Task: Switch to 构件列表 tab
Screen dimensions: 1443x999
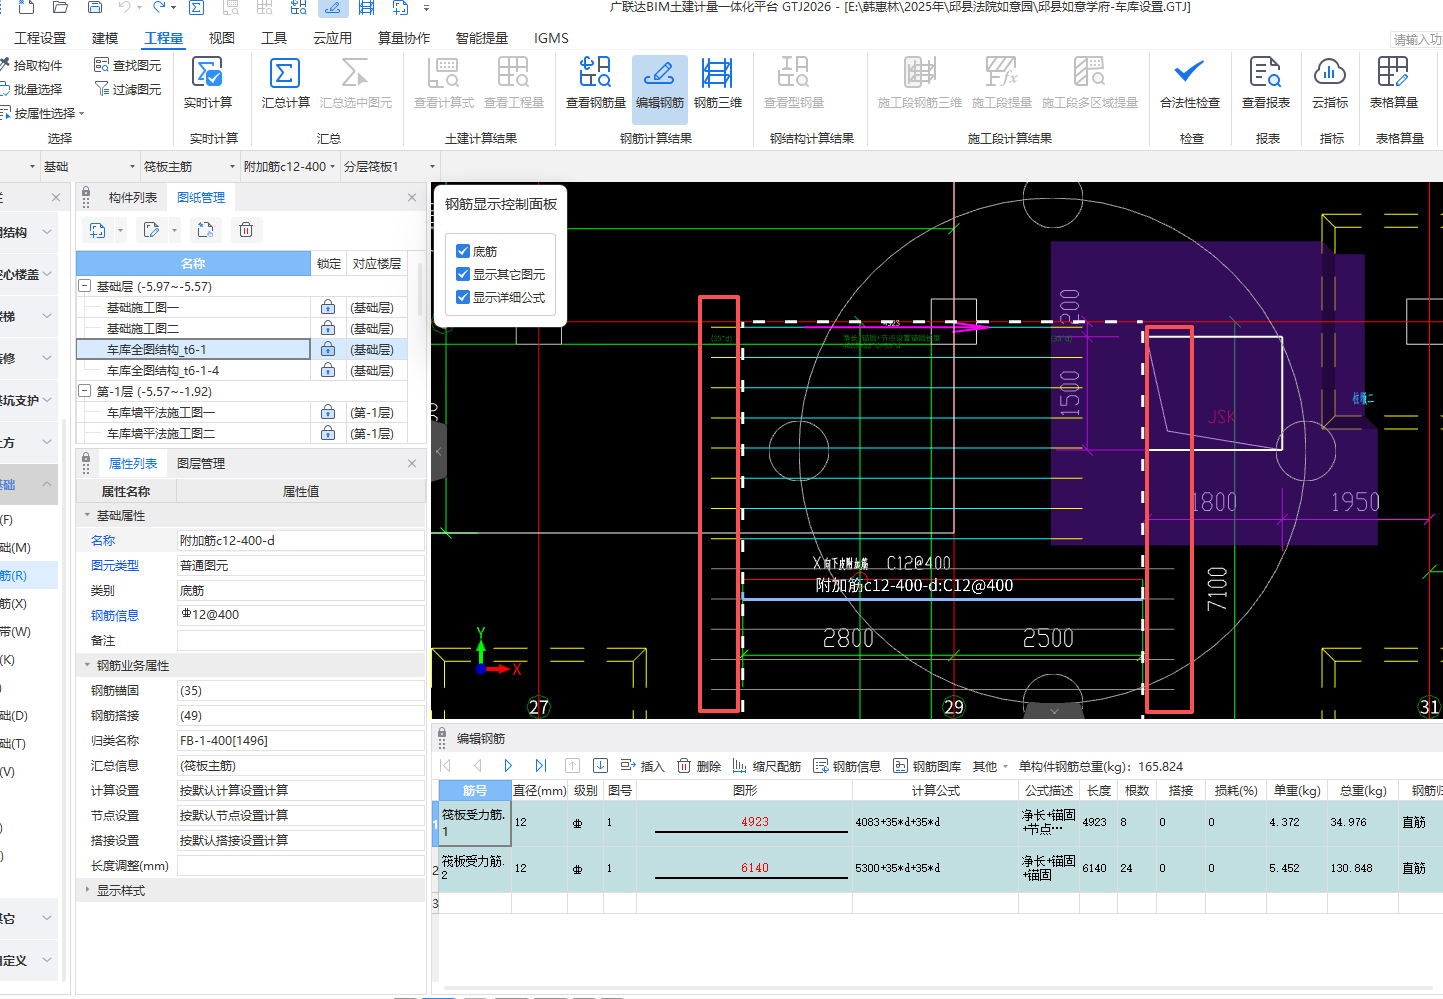Action: (132, 198)
